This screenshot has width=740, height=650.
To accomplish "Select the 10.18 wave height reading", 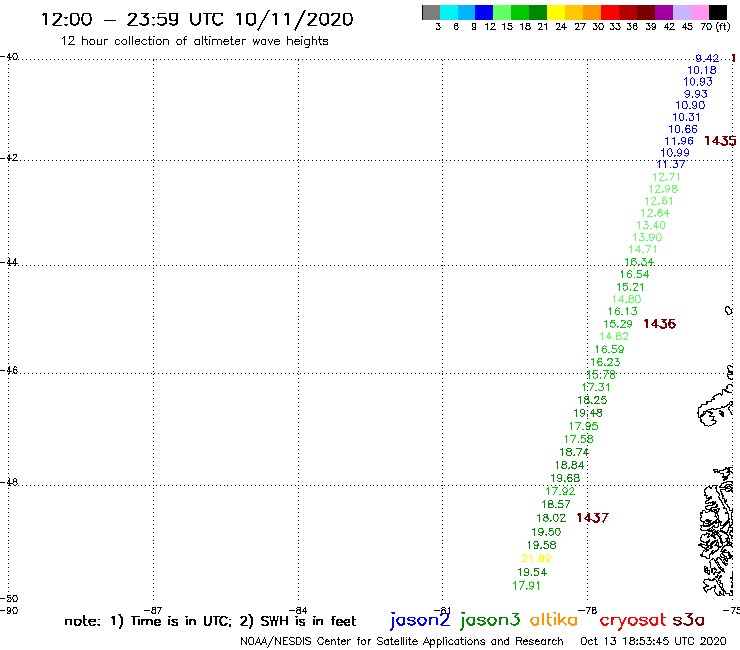I will coord(701,70).
